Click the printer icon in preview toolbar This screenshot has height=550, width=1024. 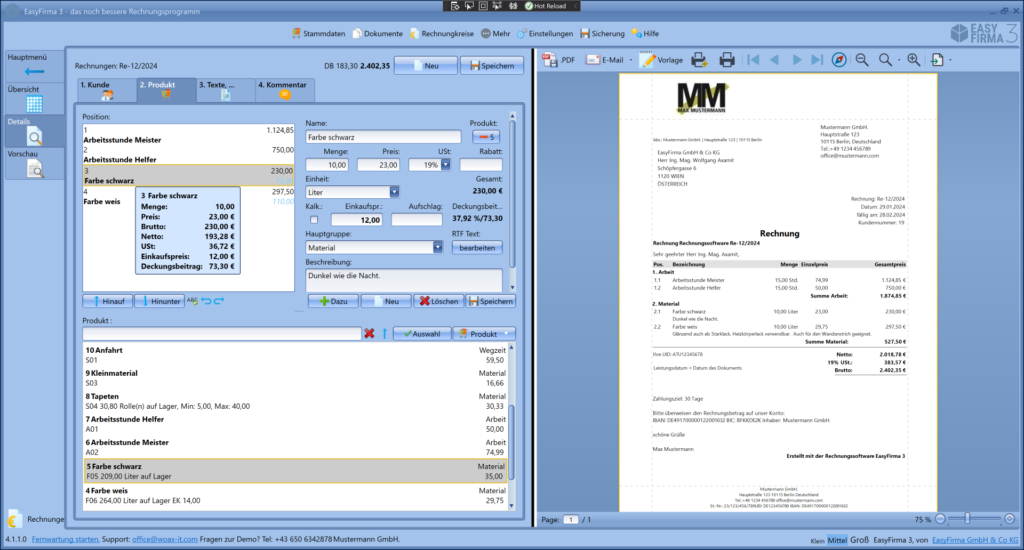pyautogui.click(x=727, y=60)
